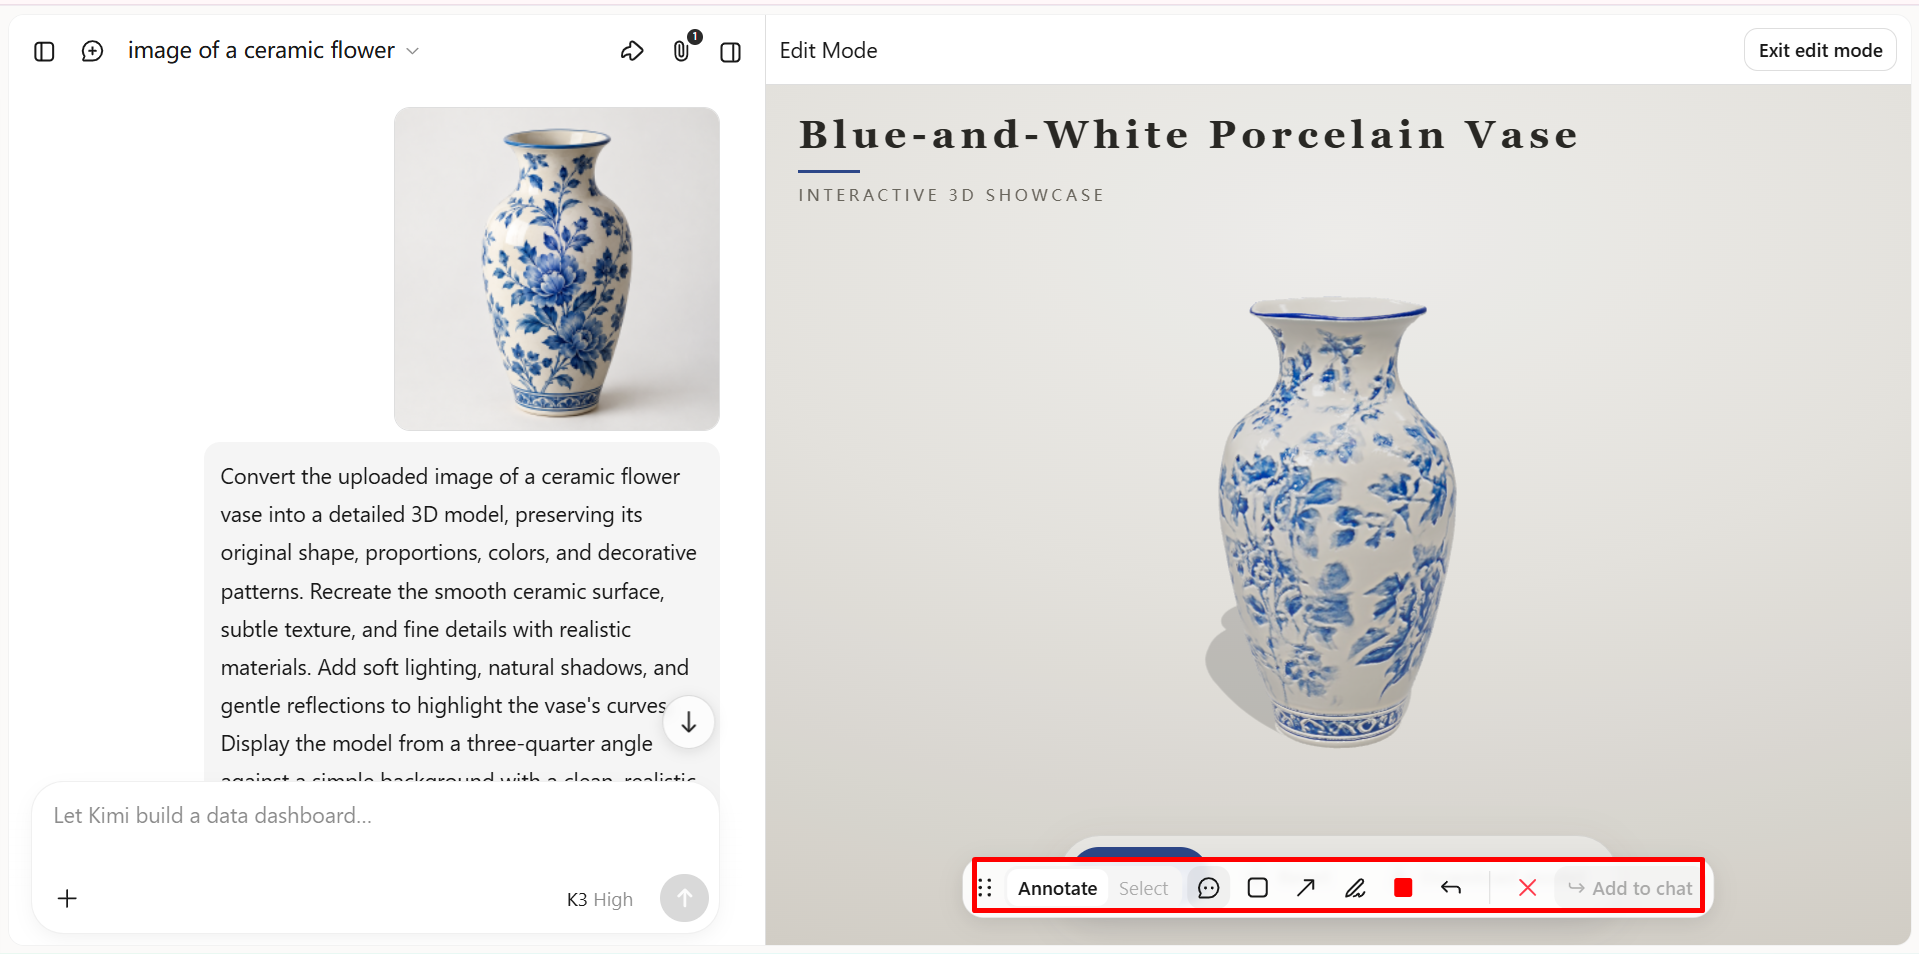Select the arrow drawing tool
The image size is (1919, 954).
tap(1306, 888)
